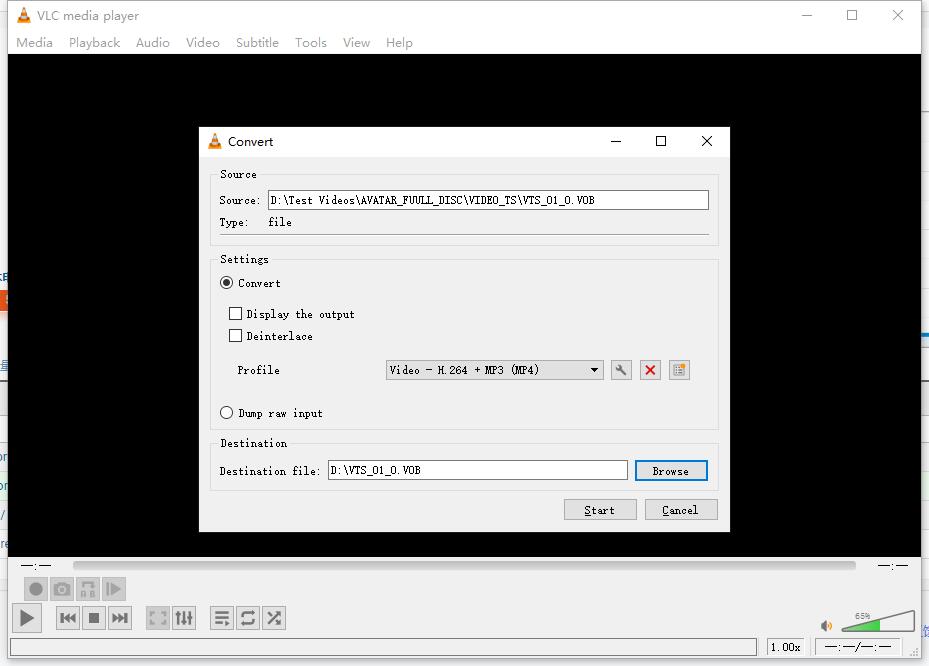The width and height of the screenshot is (929, 666).
Task: Click the Play button in the control bar
Action: pos(27,618)
